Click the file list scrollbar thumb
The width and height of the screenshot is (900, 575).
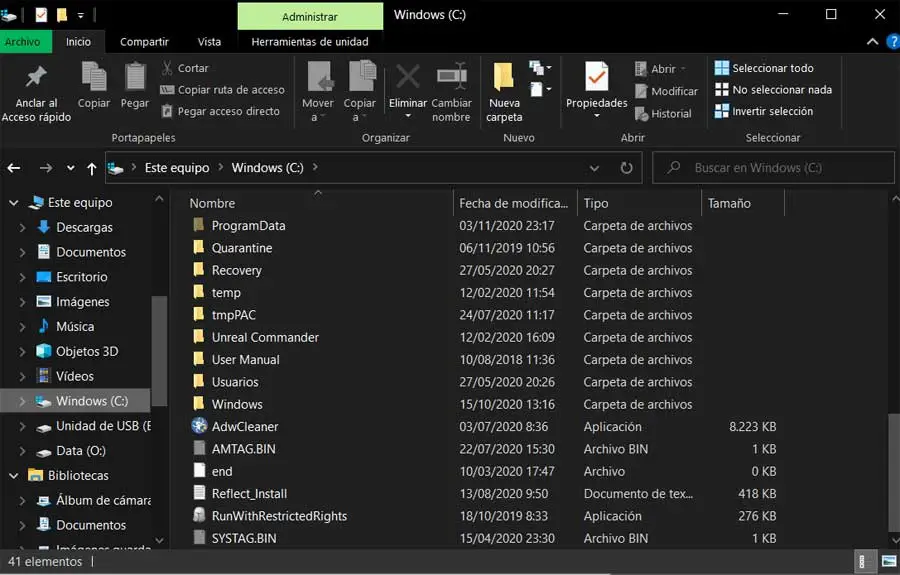tap(894, 473)
